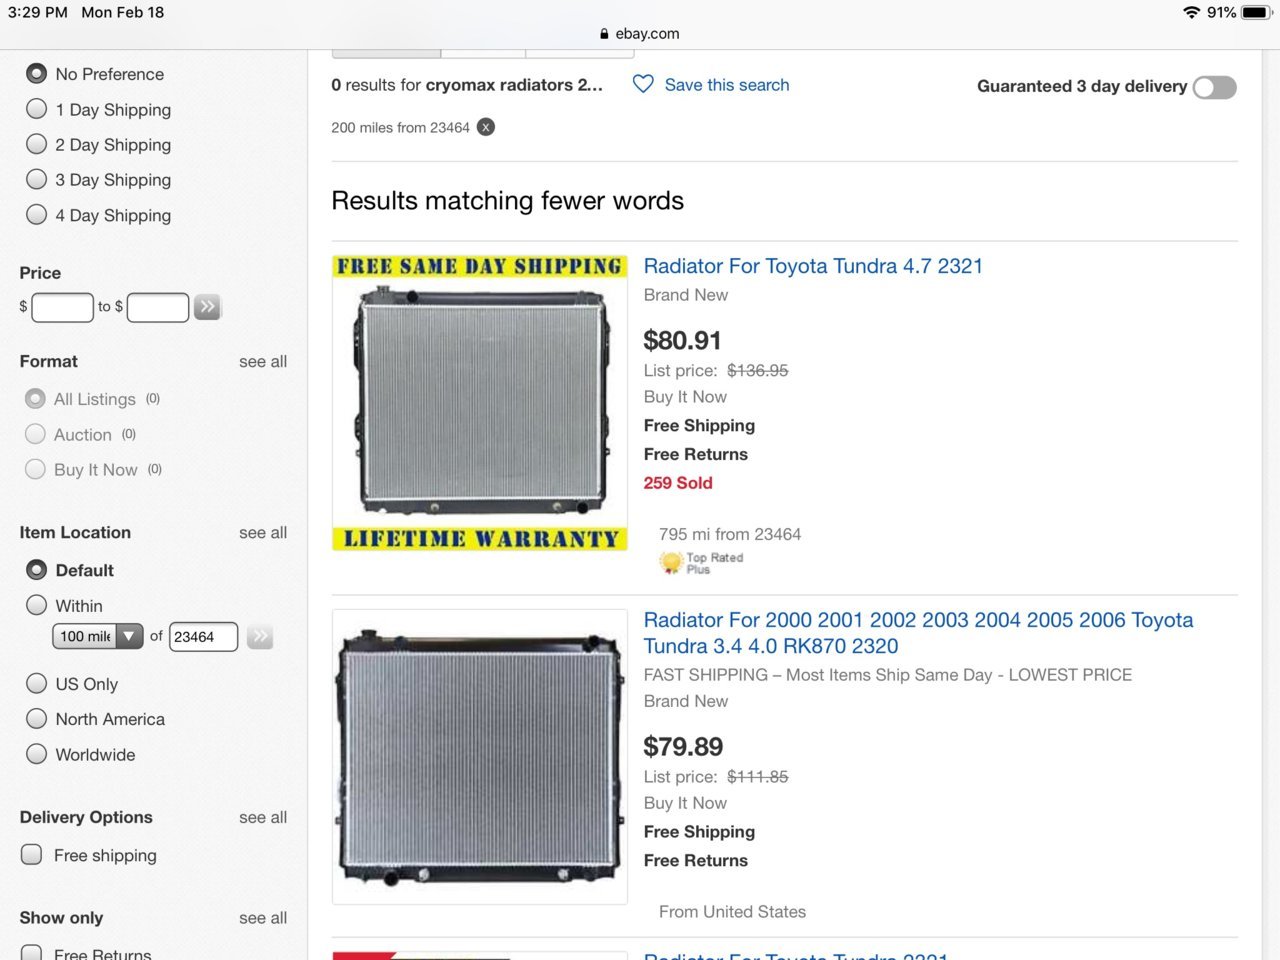Viewport: 1280px width, 960px height.
Task: Expand see all for Item Location
Action: (262, 533)
